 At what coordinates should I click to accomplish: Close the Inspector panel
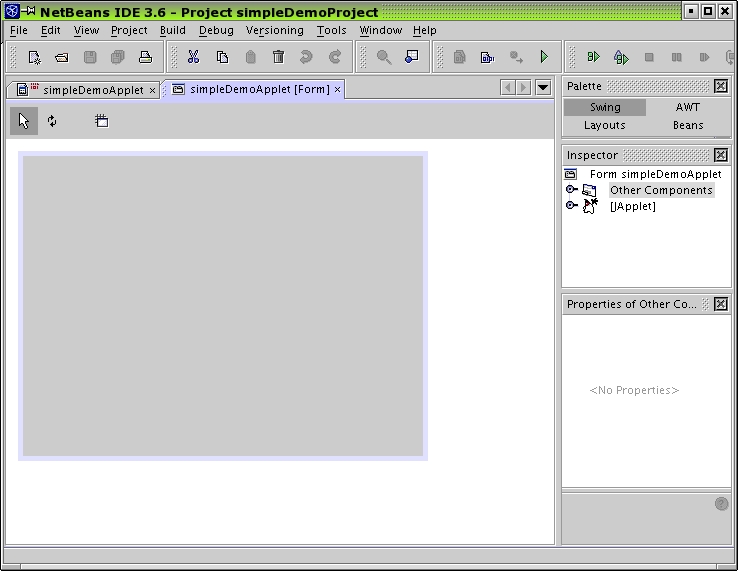pyautogui.click(x=721, y=155)
